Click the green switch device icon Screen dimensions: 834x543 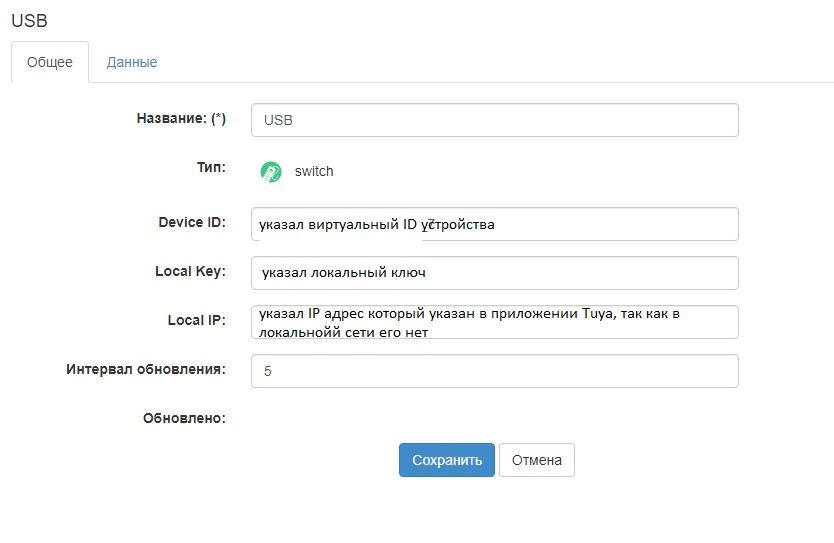coord(270,172)
